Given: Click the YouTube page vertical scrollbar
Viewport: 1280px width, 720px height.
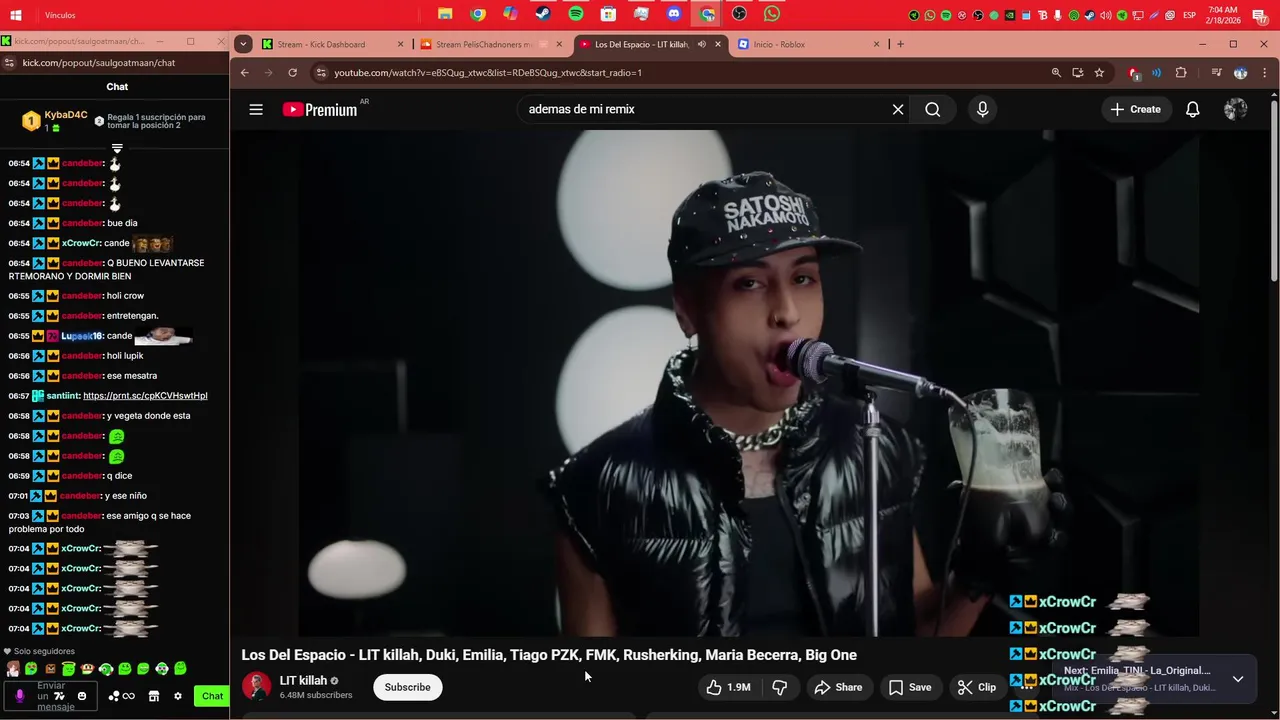Looking at the screenshot, I should coord(1274,190).
